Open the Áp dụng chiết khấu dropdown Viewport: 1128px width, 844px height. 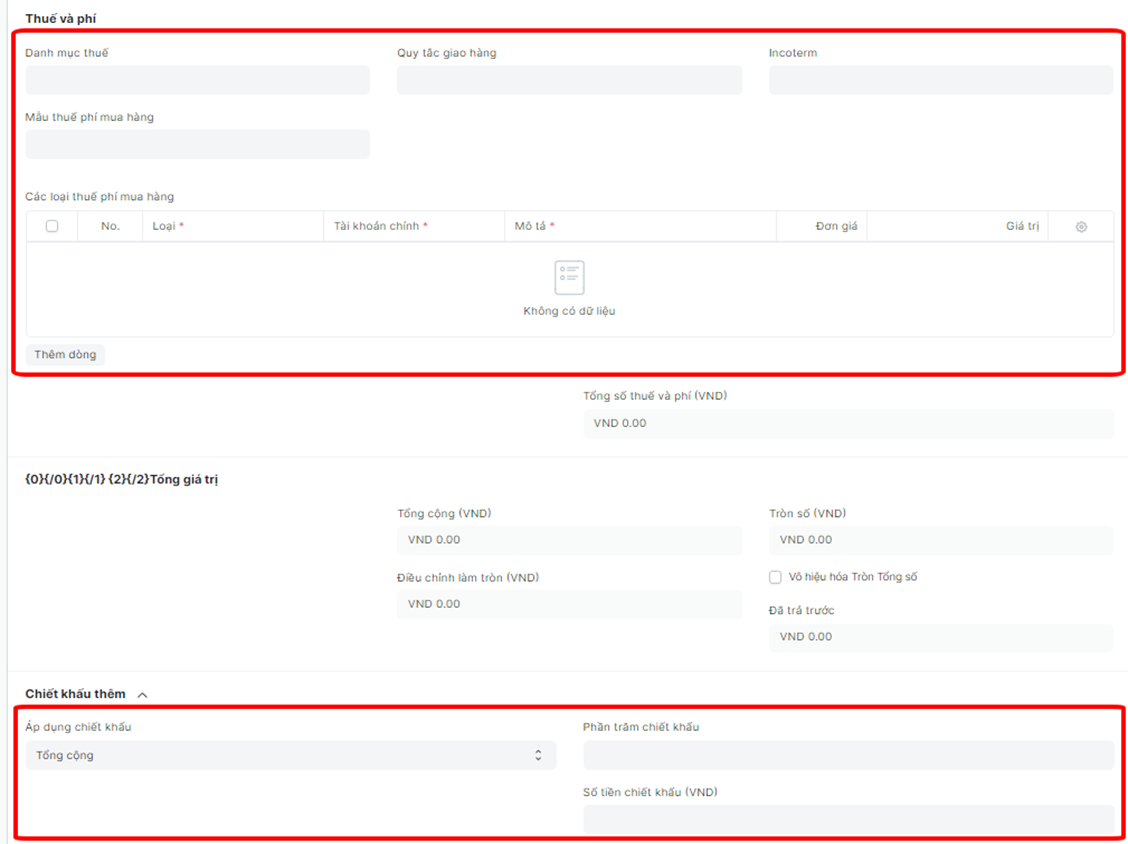[x=290, y=755]
